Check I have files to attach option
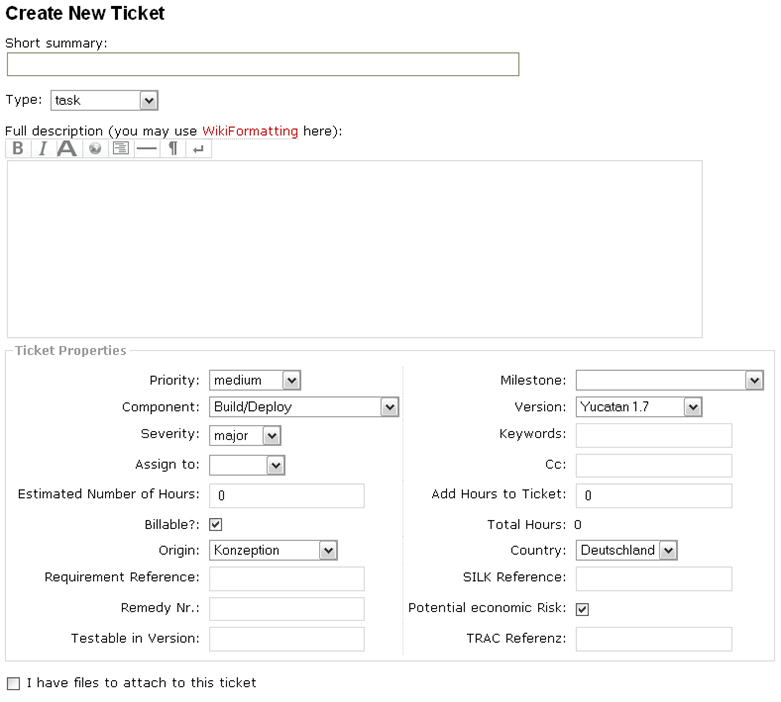781x702 pixels. pos(13,683)
